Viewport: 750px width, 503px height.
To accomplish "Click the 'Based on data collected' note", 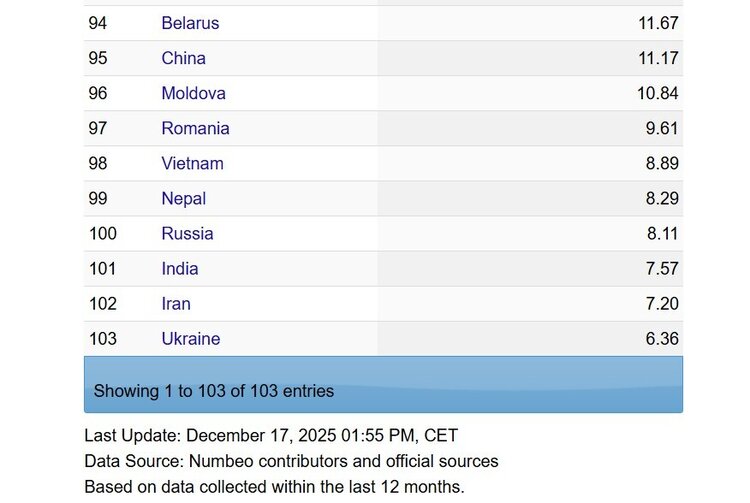I will pyautogui.click(x=274, y=486).
